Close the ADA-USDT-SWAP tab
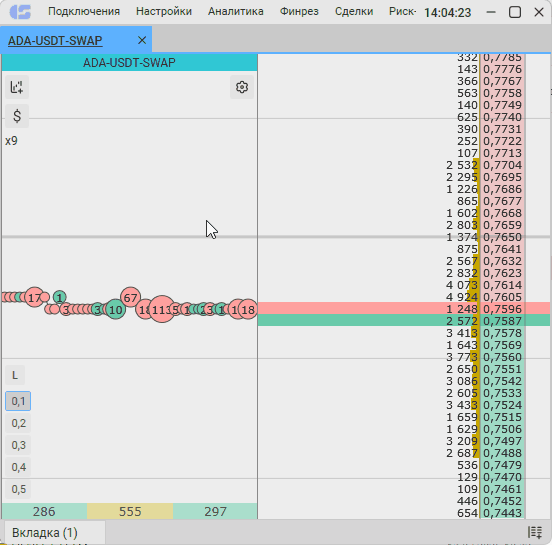 (142, 40)
